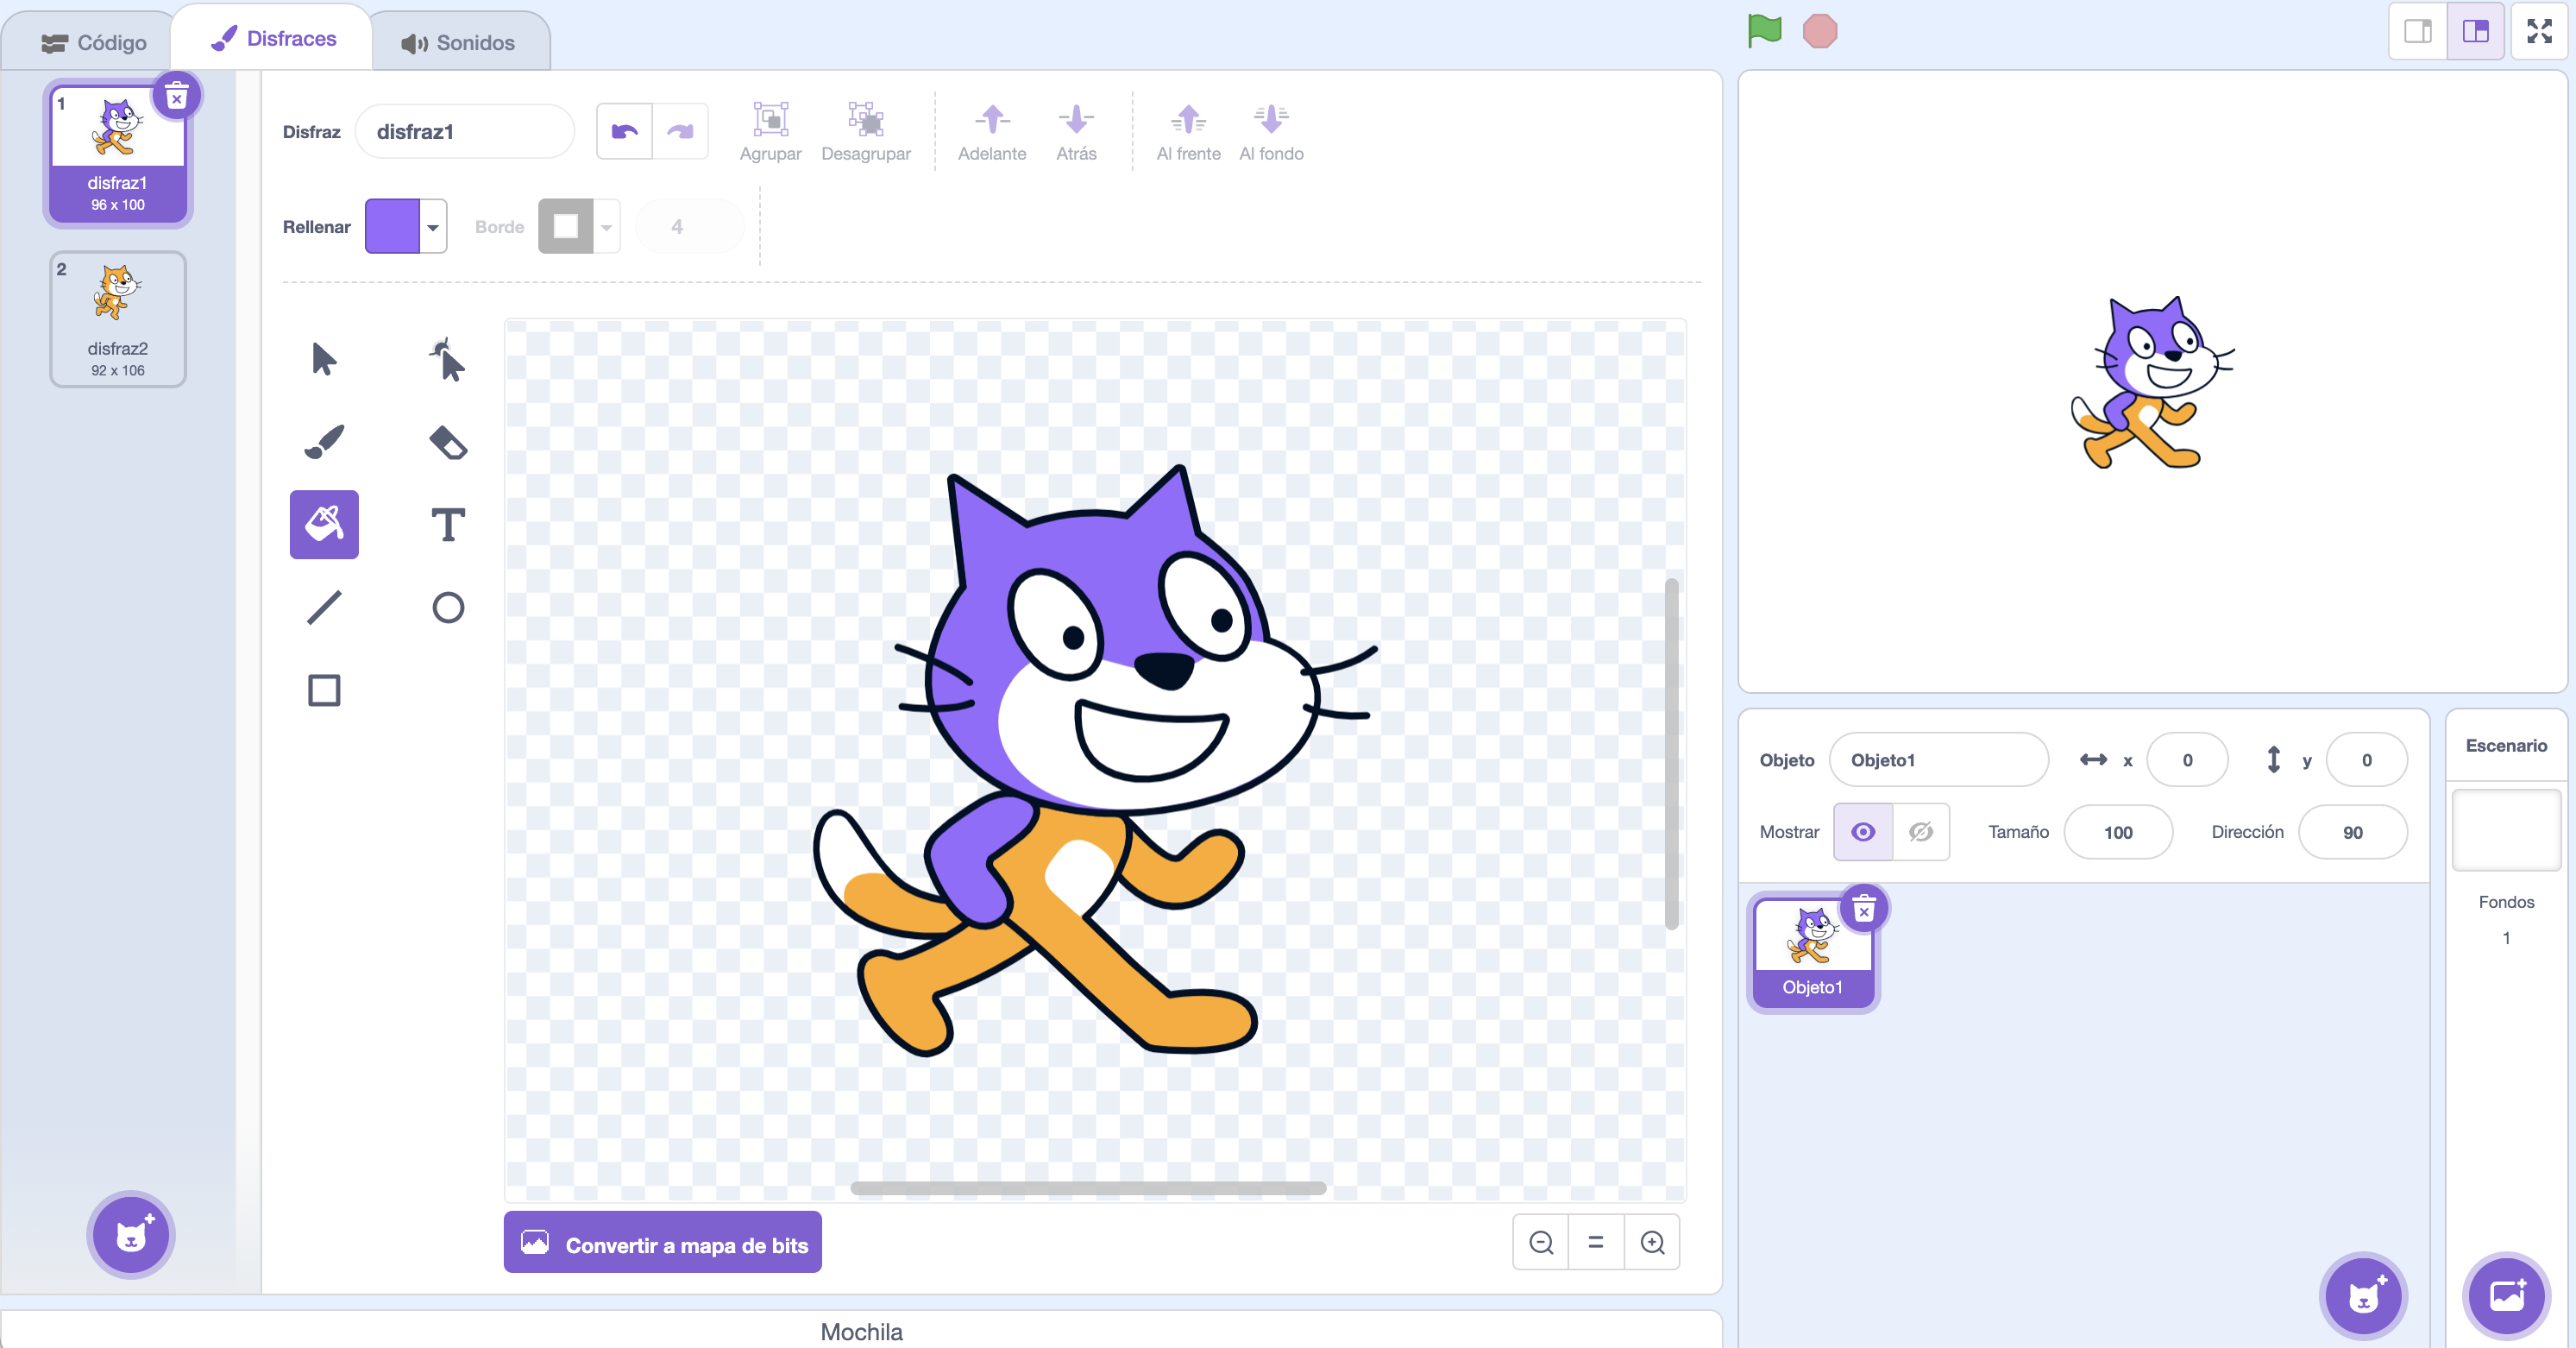Move selection Atrás one layer

[x=1076, y=131]
